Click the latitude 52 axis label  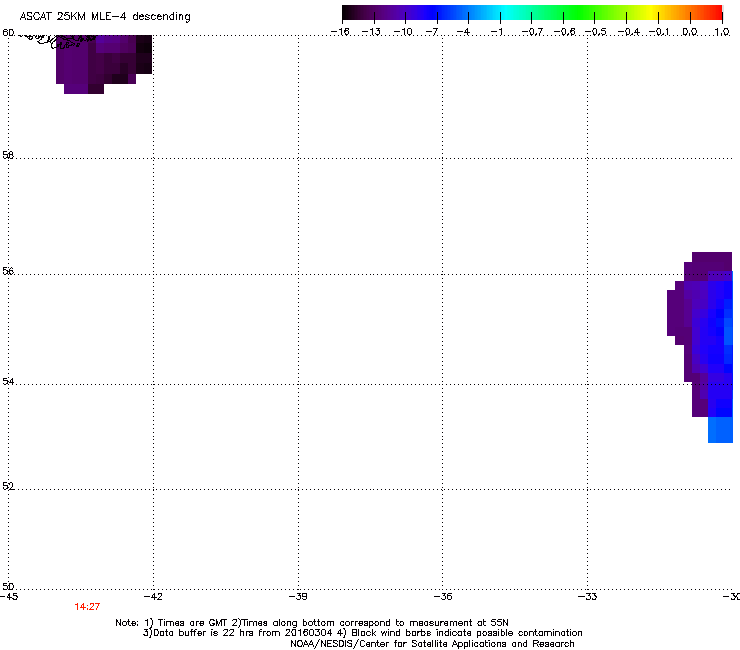[x=8, y=486]
